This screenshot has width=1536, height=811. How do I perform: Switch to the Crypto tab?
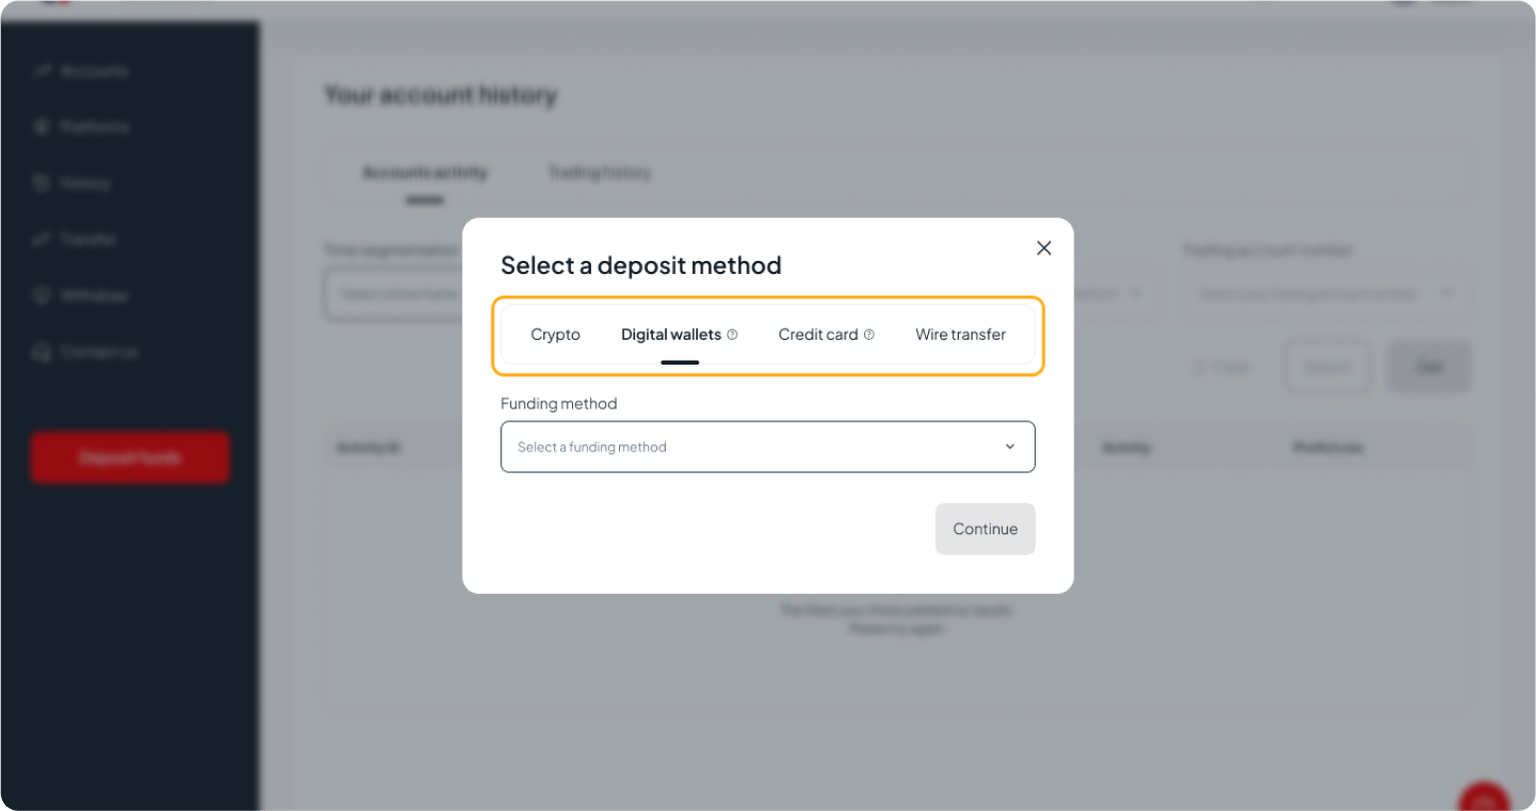555,334
